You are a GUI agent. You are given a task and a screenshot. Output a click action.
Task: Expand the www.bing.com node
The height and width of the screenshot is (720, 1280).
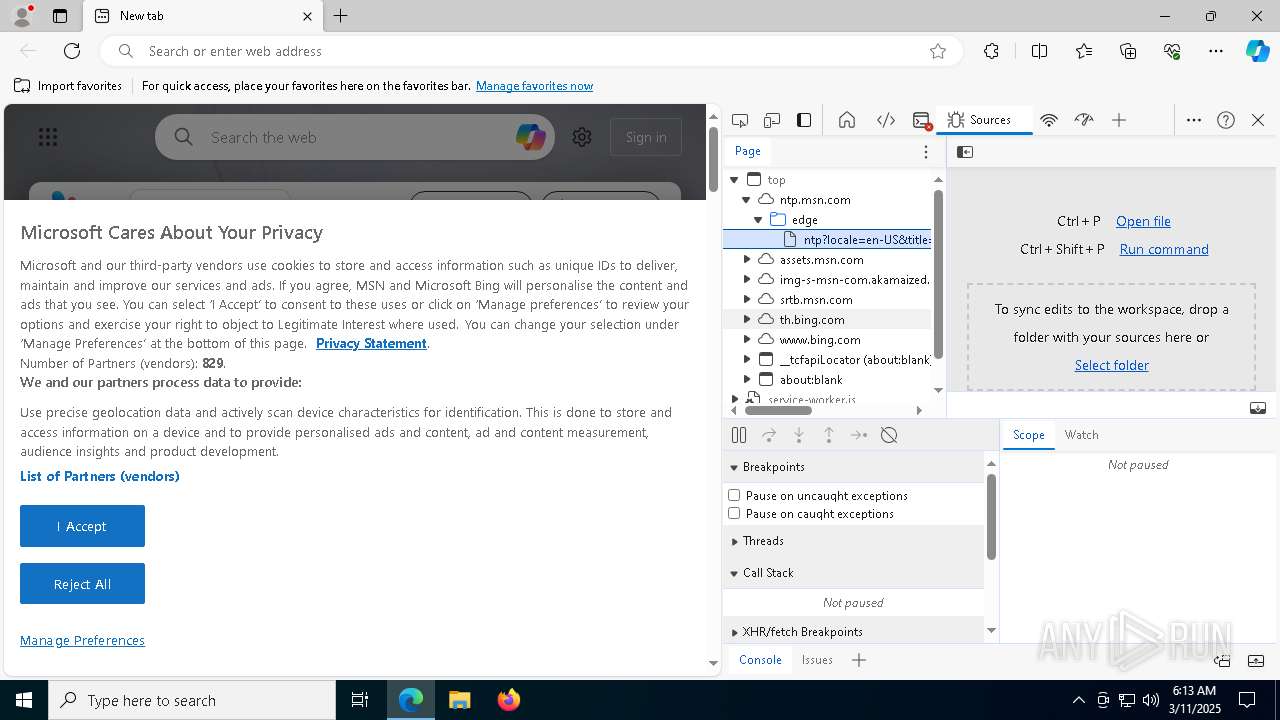tap(746, 340)
